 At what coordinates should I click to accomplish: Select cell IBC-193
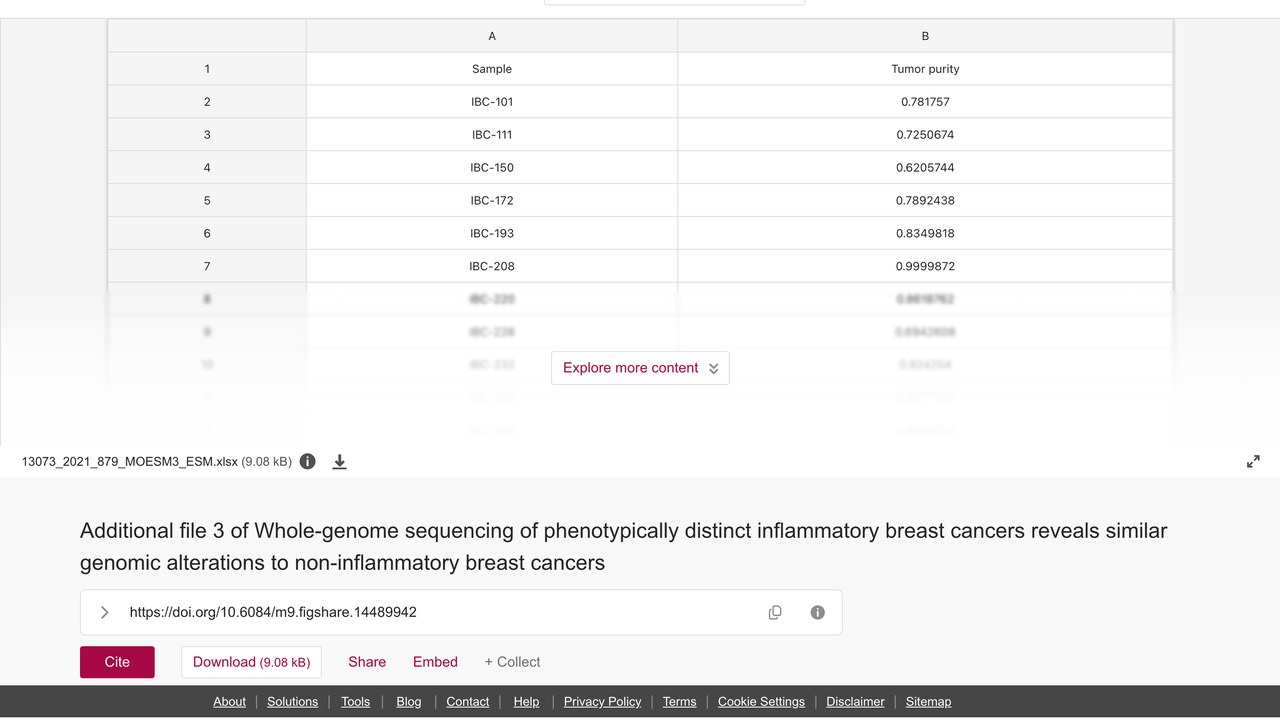pyautogui.click(x=492, y=234)
